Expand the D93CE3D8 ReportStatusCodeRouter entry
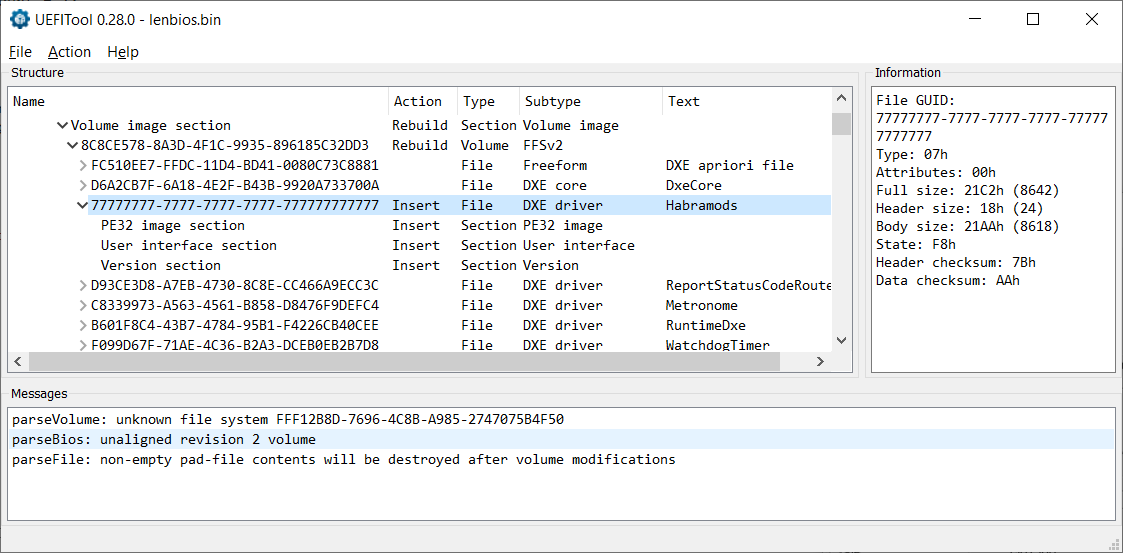1123x553 pixels. (x=82, y=286)
